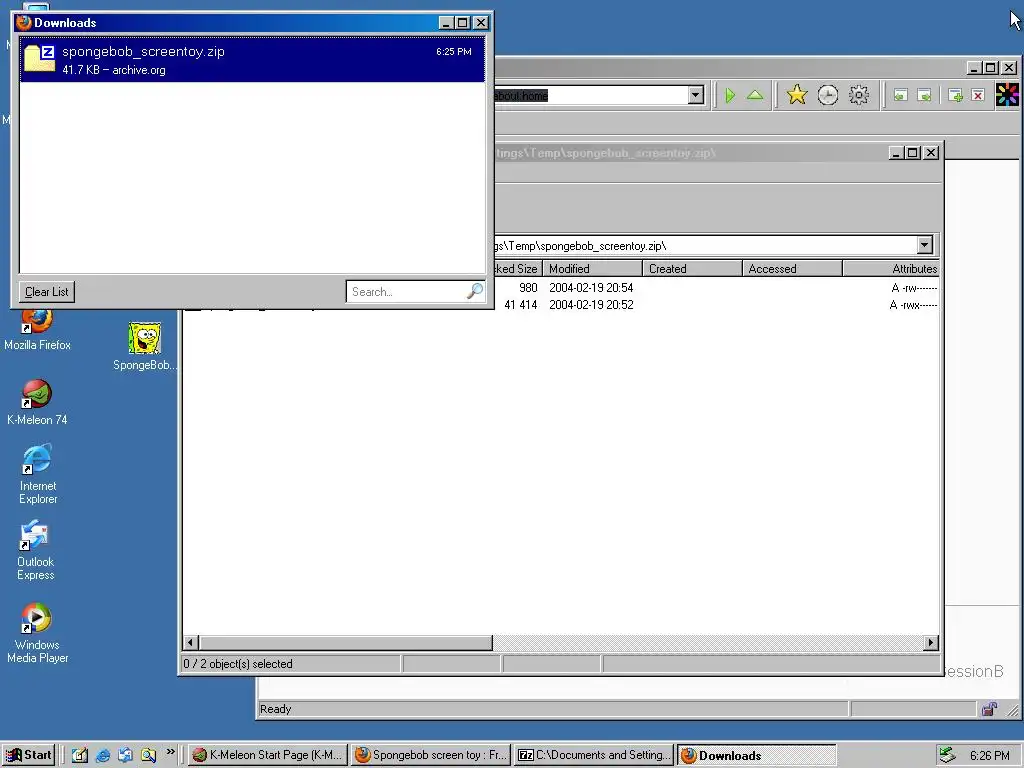Open History via the clock icon

pyautogui.click(x=827, y=95)
